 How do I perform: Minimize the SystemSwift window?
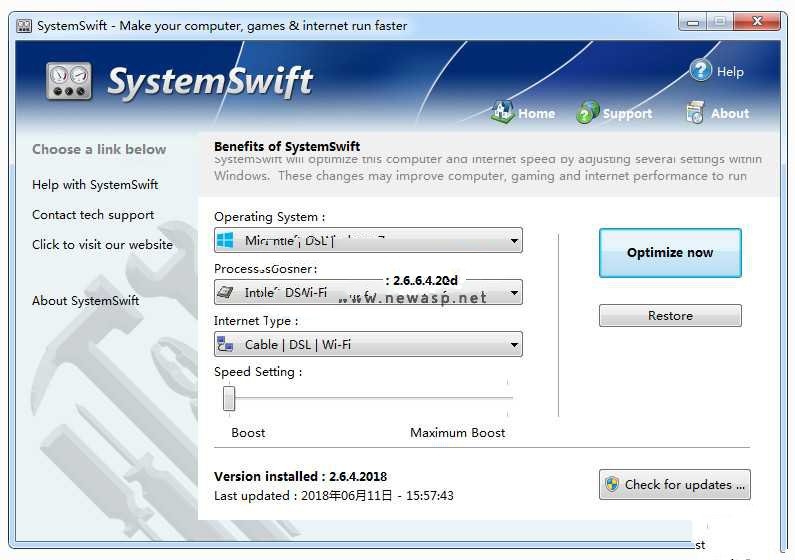(x=693, y=22)
